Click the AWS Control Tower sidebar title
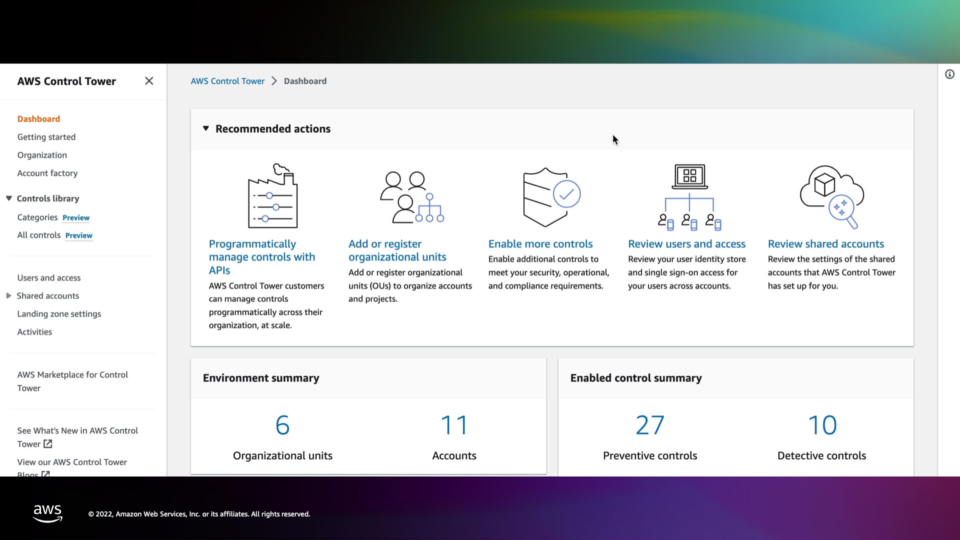 click(66, 81)
